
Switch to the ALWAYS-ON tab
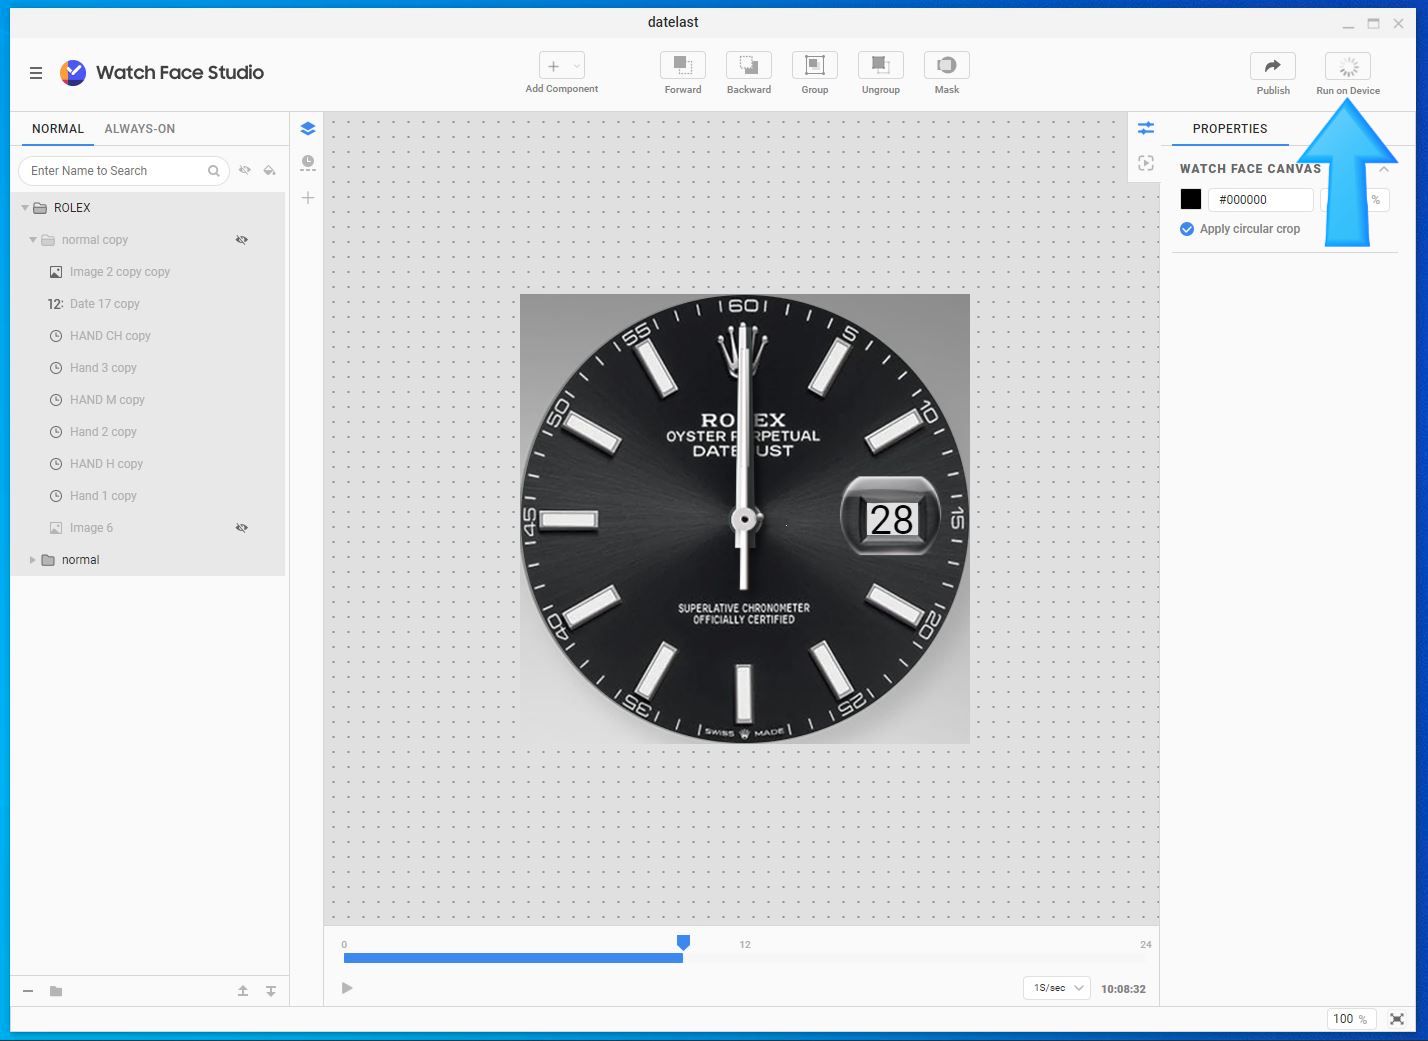point(140,129)
